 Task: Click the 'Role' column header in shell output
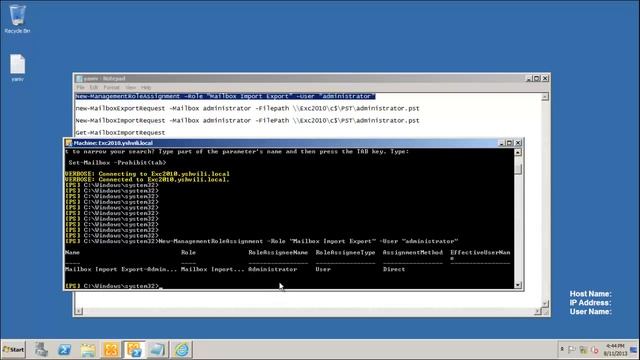tap(188, 253)
